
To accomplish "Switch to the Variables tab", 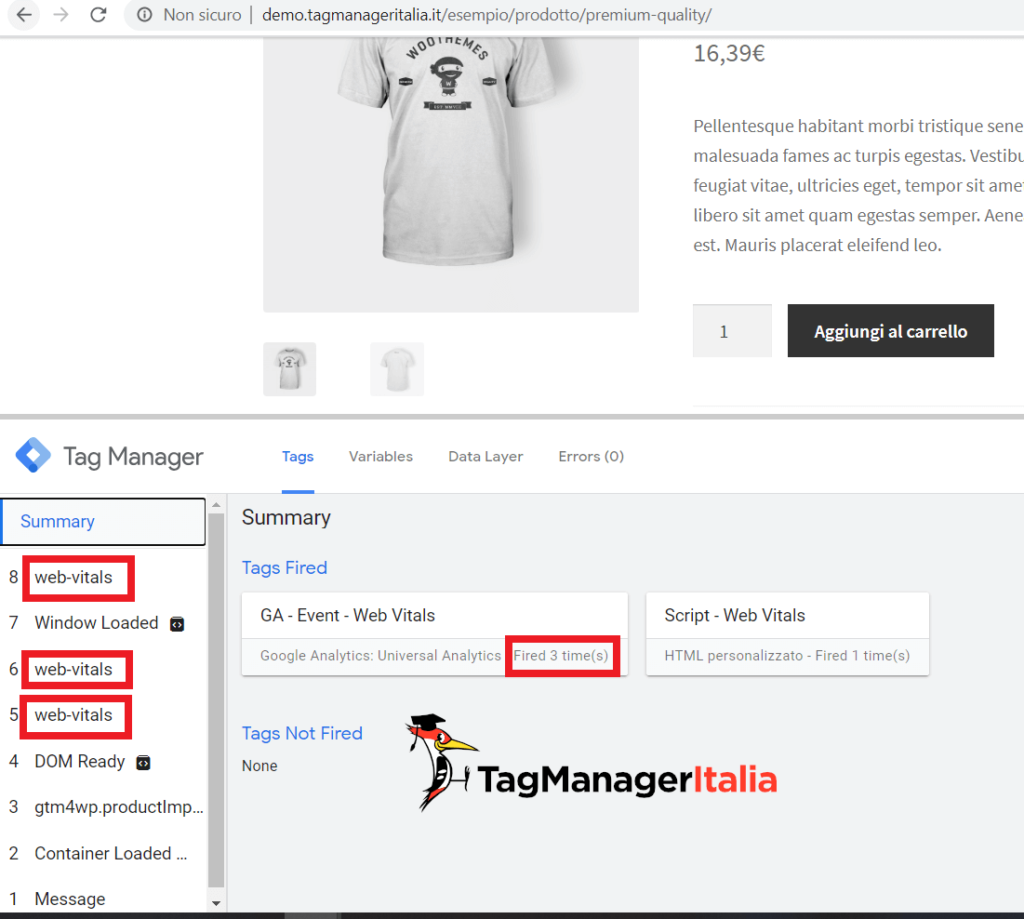I will point(381,457).
